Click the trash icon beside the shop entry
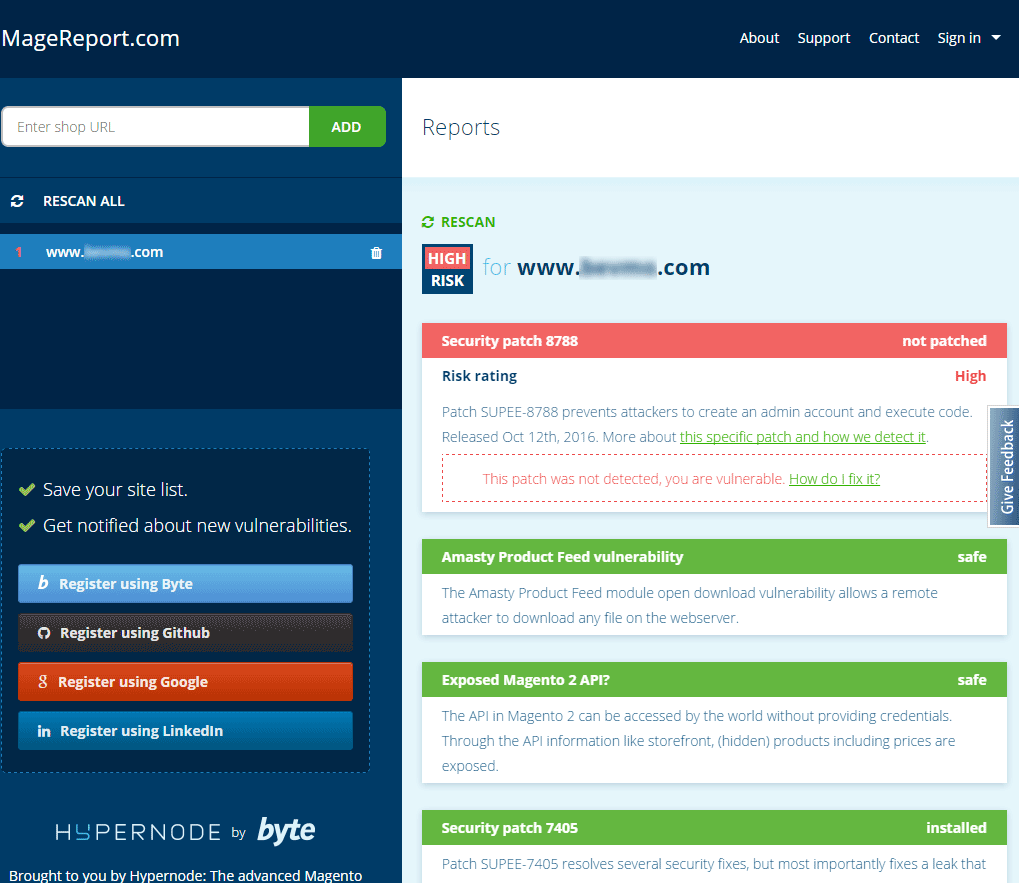This screenshot has height=883, width=1019. [x=376, y=253]
